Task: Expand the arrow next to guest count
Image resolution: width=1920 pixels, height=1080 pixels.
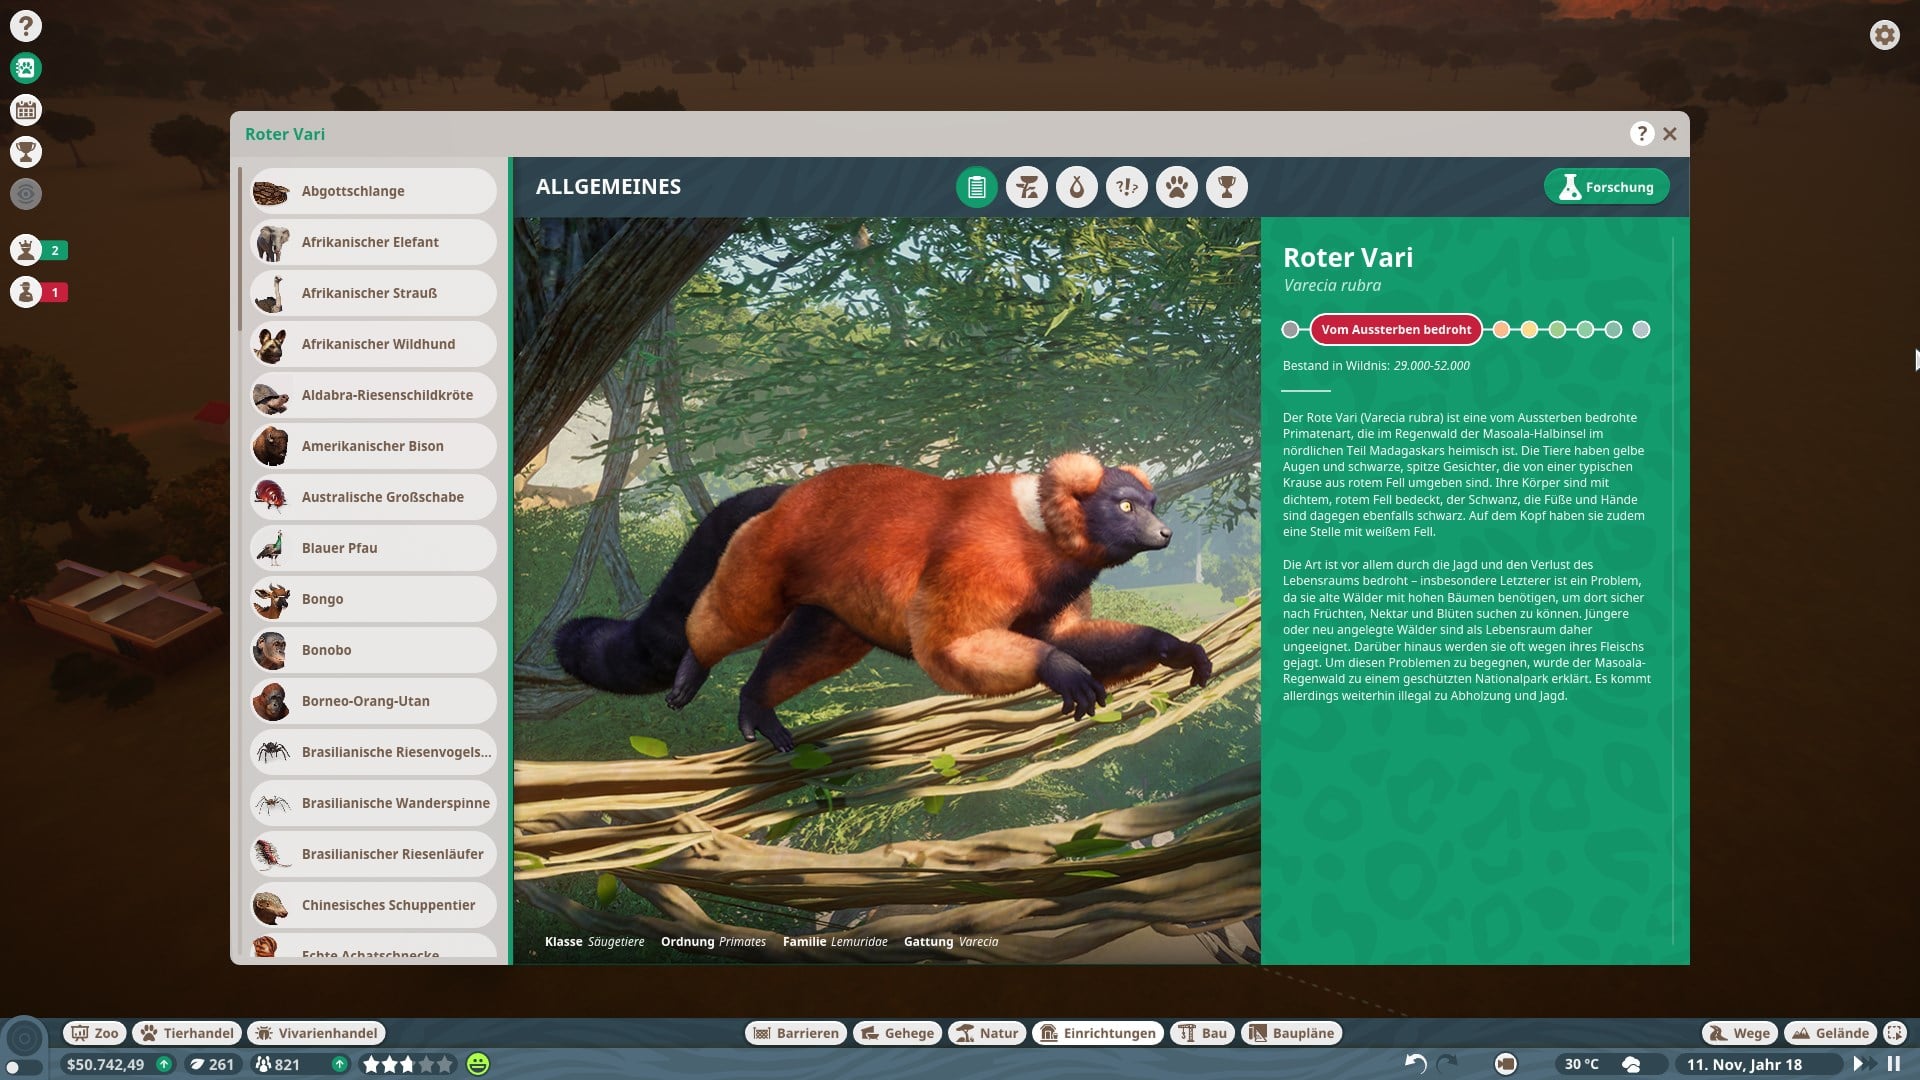Action: [340, 1064]
